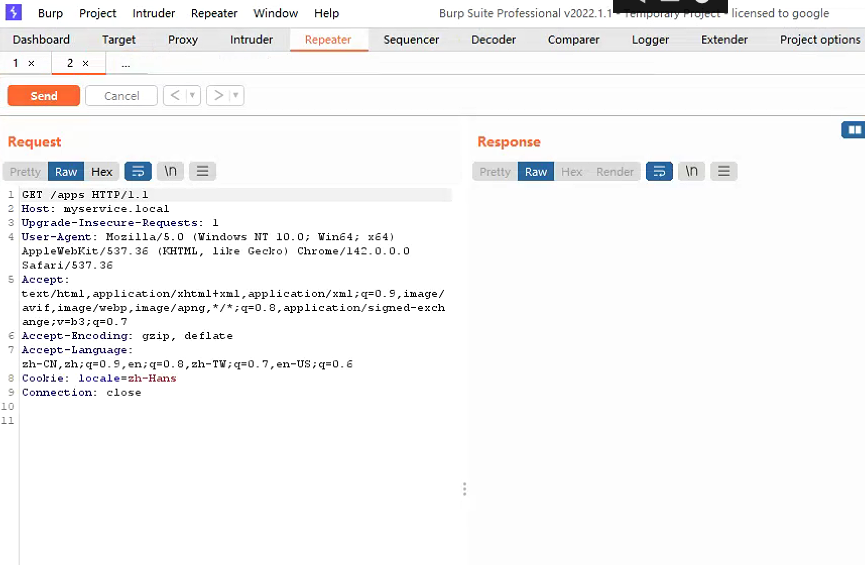Open Request panel options hamburger menu

pos(202,172)
